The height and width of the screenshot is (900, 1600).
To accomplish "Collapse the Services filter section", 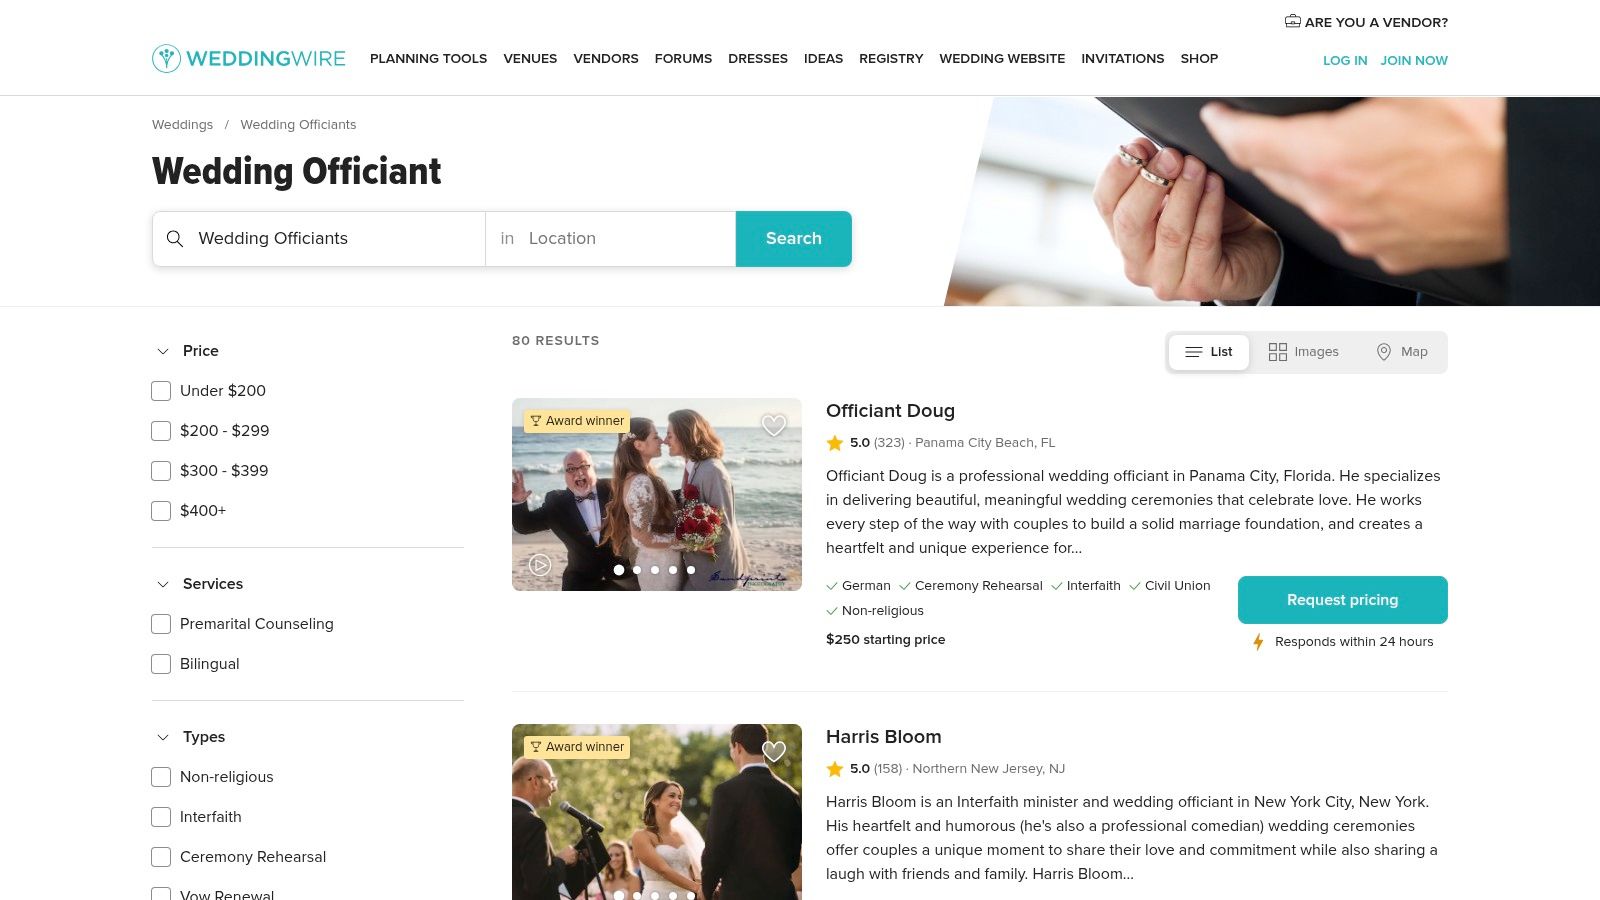I will click(163, 584).
